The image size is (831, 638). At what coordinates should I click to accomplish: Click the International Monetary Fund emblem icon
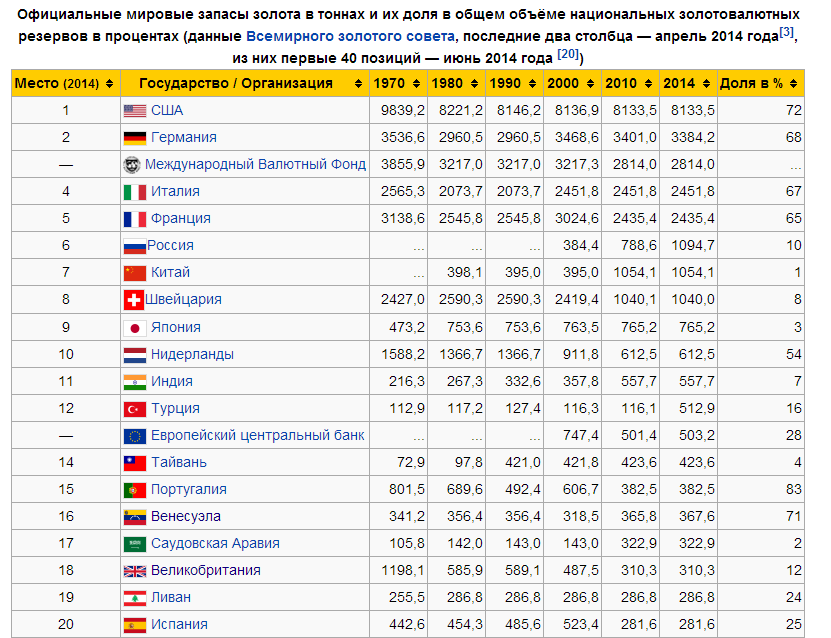131,164
